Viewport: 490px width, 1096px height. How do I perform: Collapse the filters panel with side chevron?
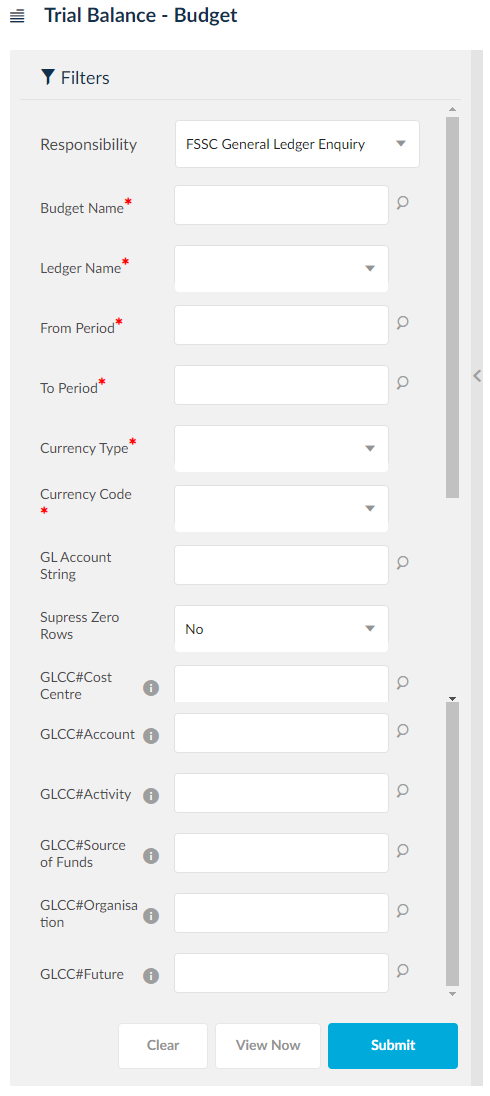(x=477, y=376)
